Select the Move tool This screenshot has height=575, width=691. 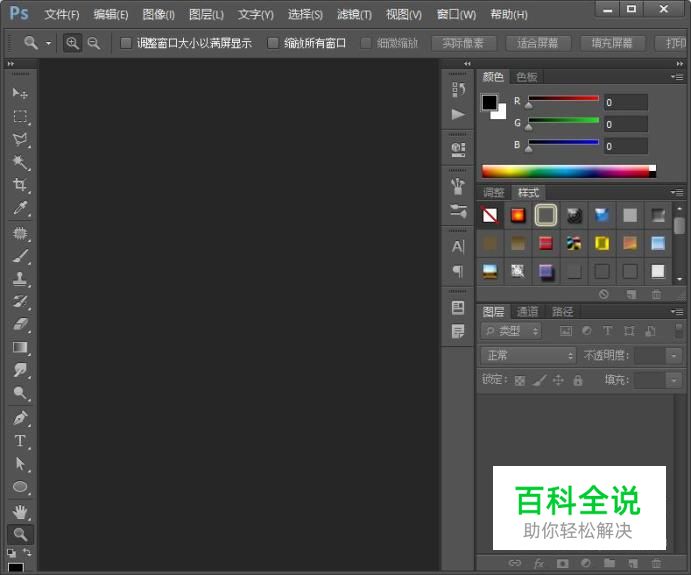20,93
